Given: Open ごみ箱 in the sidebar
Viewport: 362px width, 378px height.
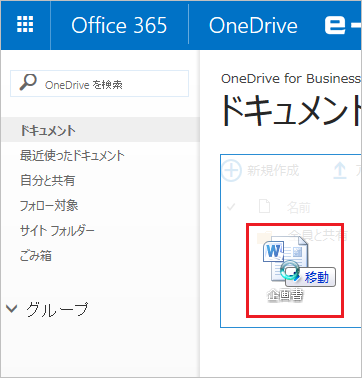Looking at the screenshot, I should 36,256.
